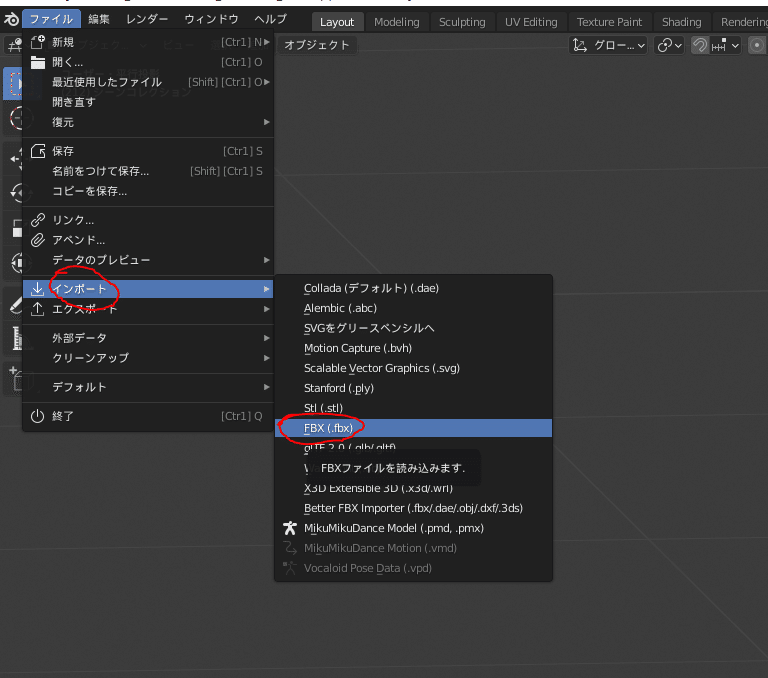Choose 名前をつけて保存...
Screen dimensions: 768x678
tap(148, 171)
